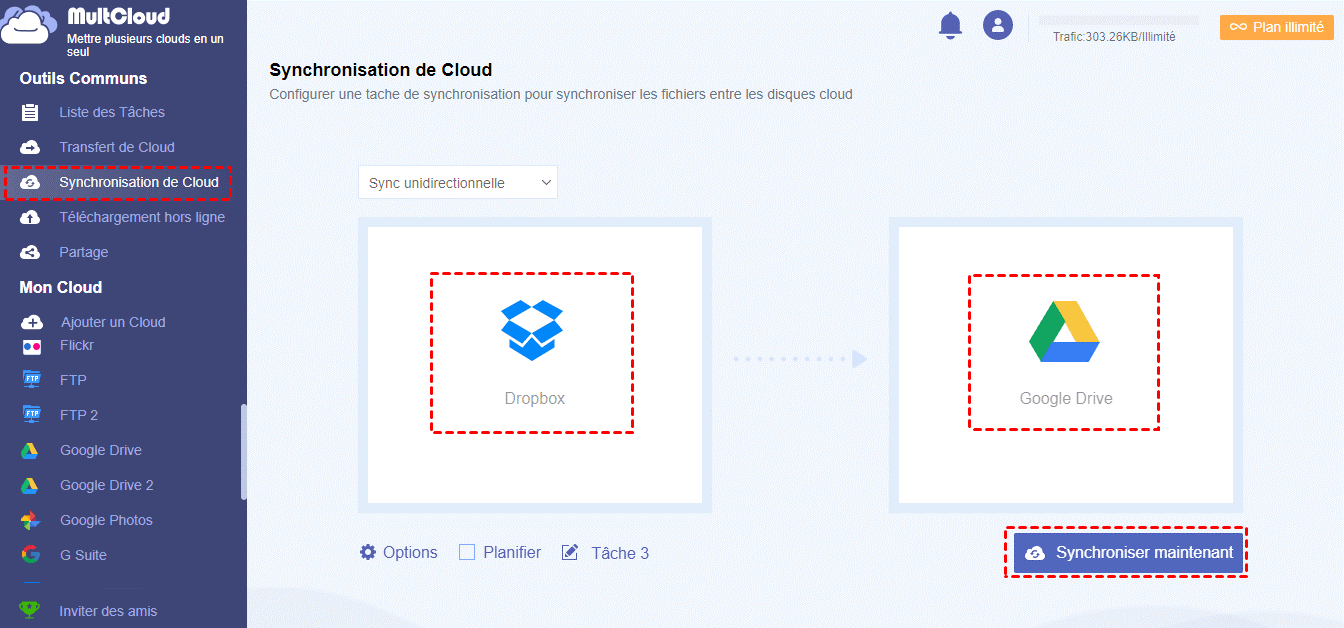Viewport: 1344px width, 628px height.
Task: Open the Flickr cloud entry
Action: click(77, 346)
